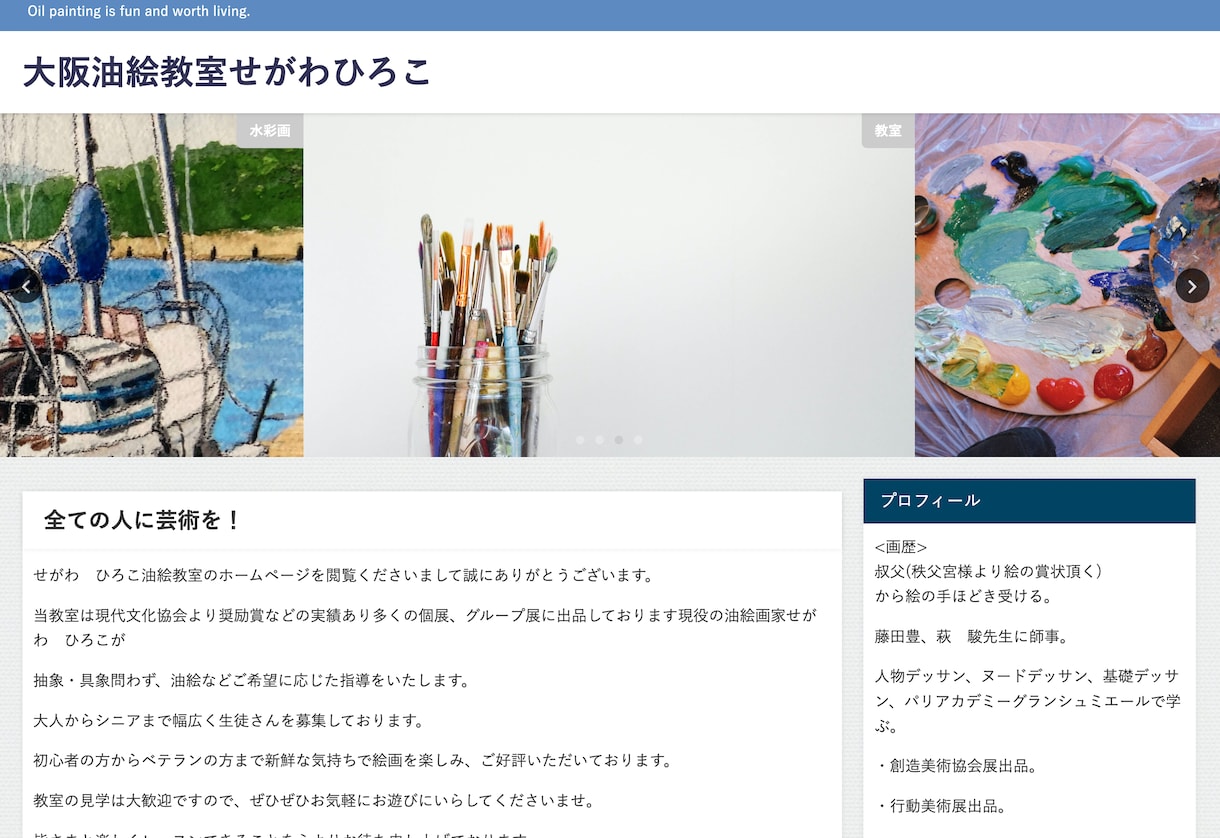Click the next slide arrow on carousel
This screenshot has height=838, width=1220.
pos(1192,286)
